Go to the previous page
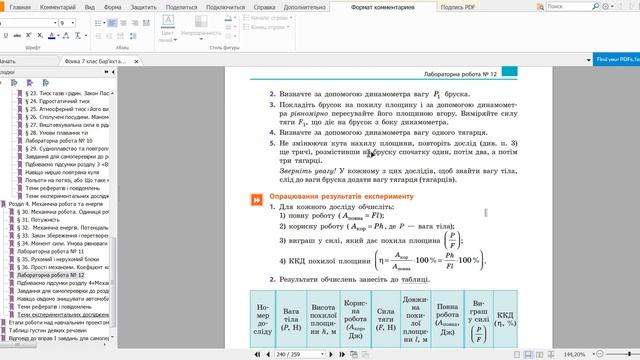The width and height of the screenshot is (640, 360). (268, 354)
